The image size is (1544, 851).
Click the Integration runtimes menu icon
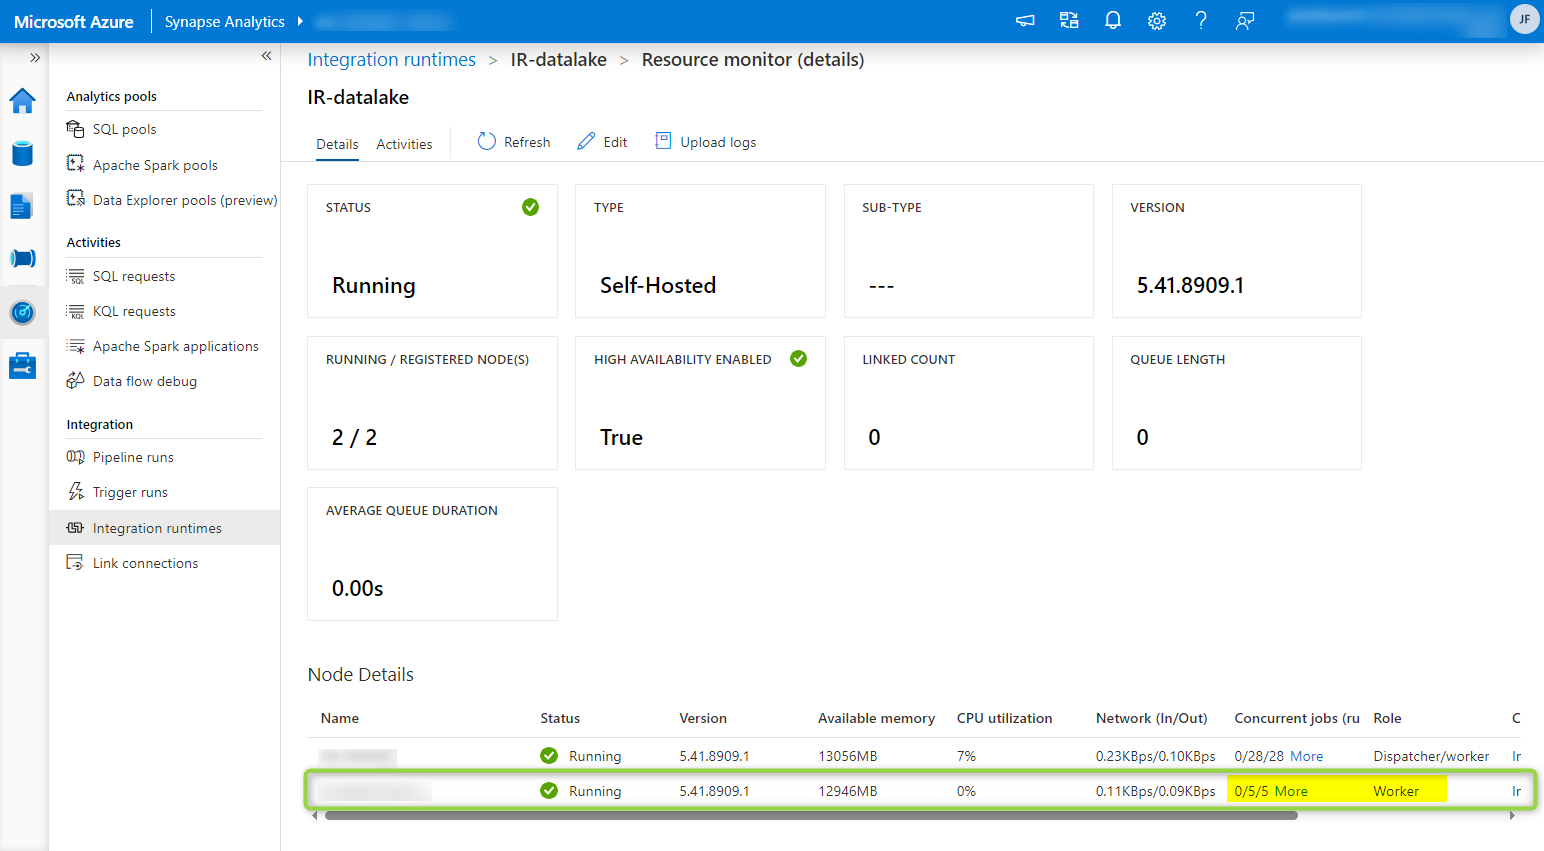click(75, 528)
